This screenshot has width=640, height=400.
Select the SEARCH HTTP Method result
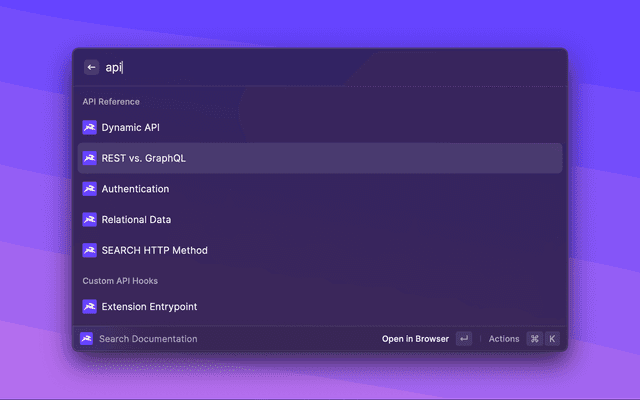point(320,250)
